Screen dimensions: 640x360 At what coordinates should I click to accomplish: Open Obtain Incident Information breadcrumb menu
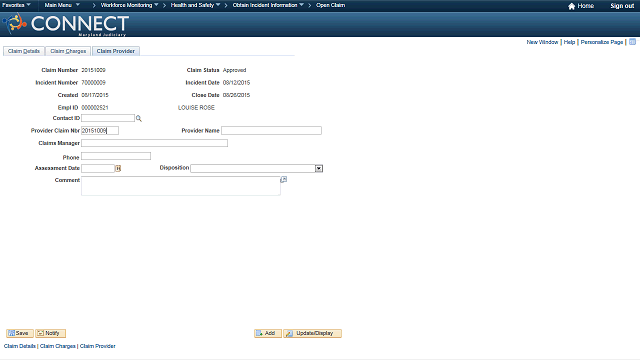click(x=268, y=5)
